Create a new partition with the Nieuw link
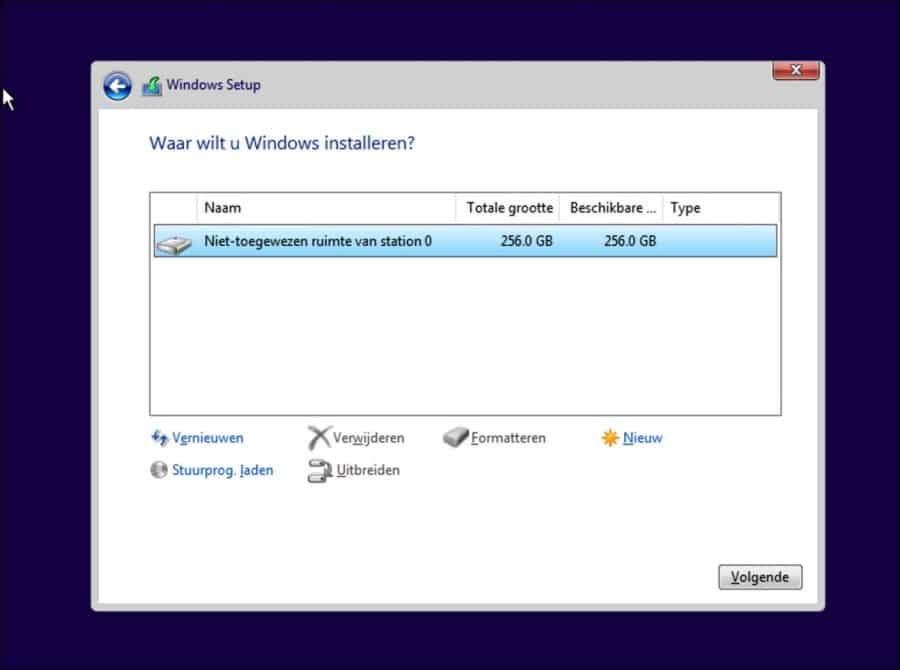900x670 pixels. pyautogui.click(x=642, y=438)
